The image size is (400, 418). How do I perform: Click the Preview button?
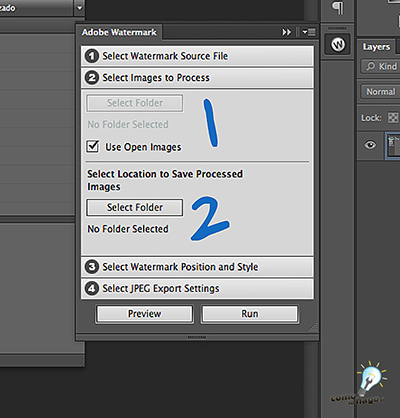(144, 314)
